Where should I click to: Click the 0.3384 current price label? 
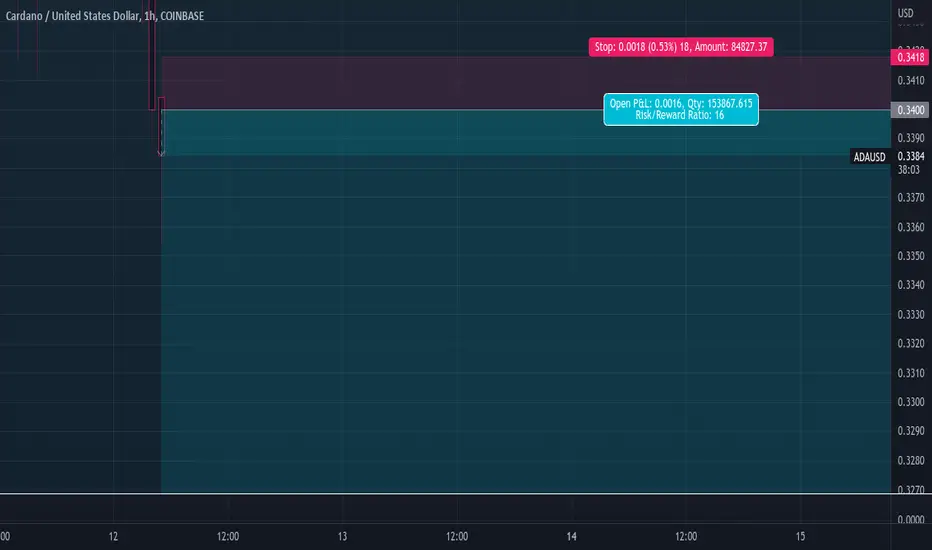pos(911,156)
